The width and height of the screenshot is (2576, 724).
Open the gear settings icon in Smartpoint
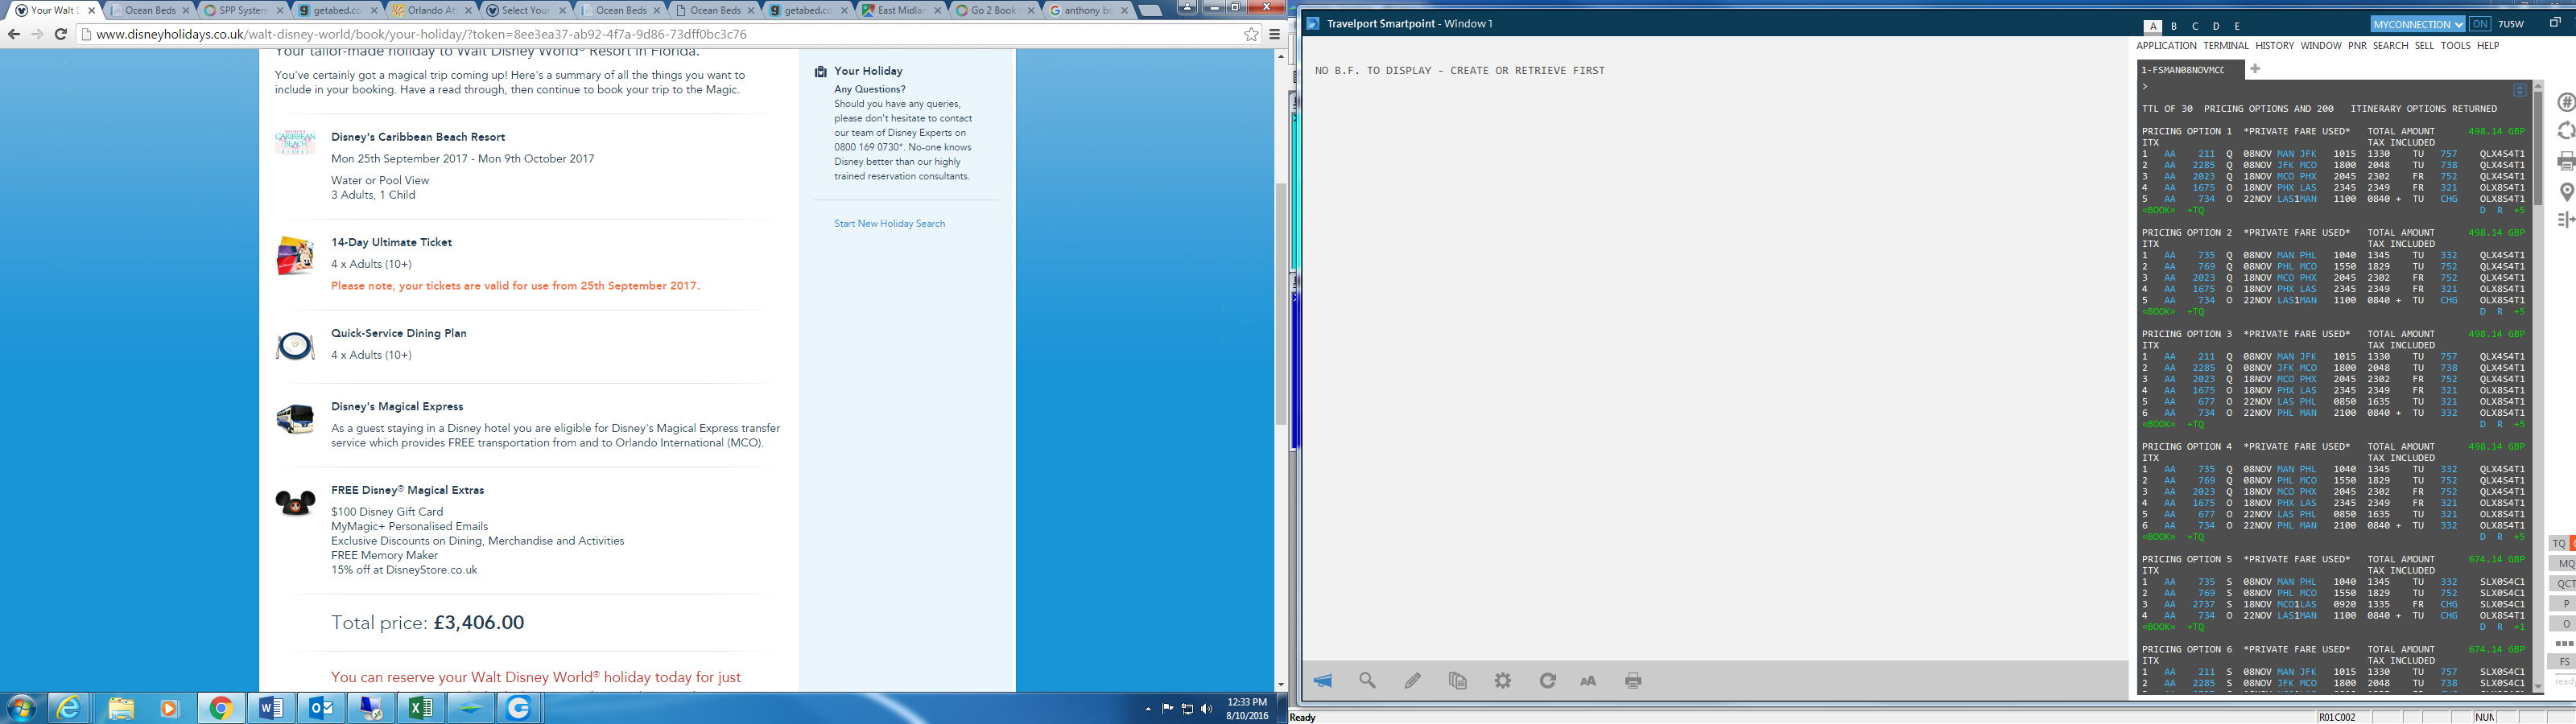(1503, 681)
